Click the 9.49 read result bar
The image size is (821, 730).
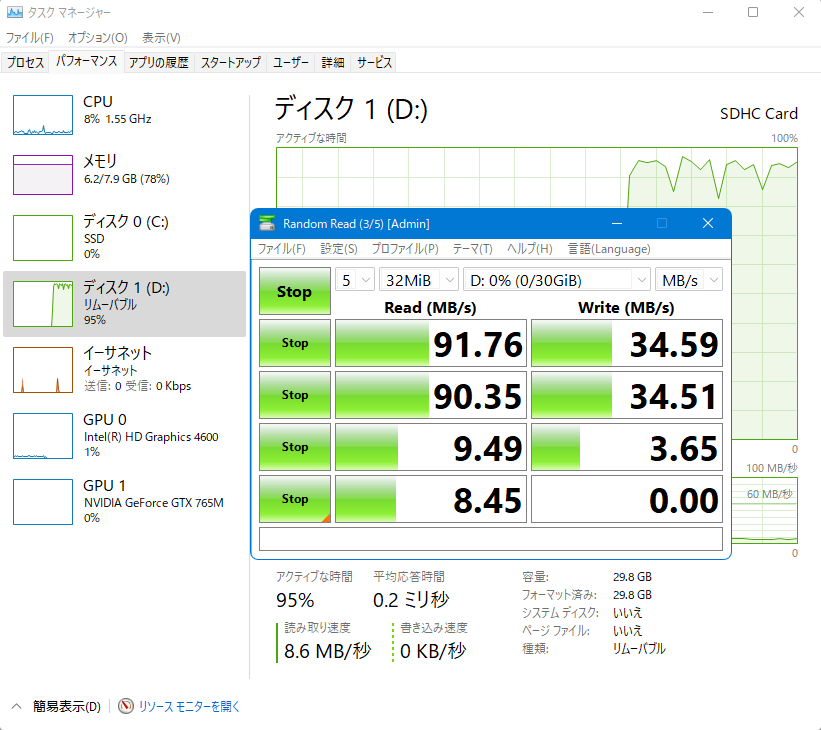[x=430, y=447]
